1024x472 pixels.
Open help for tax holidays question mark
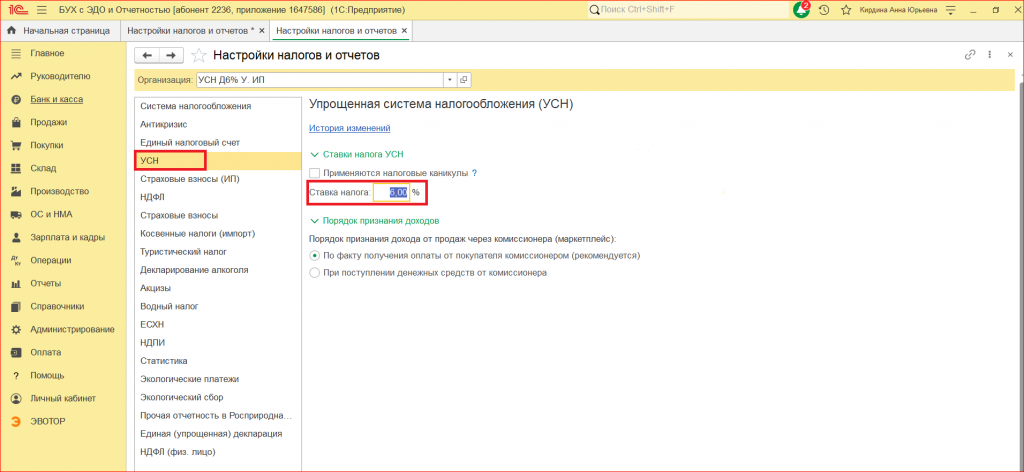coord(475,173)
